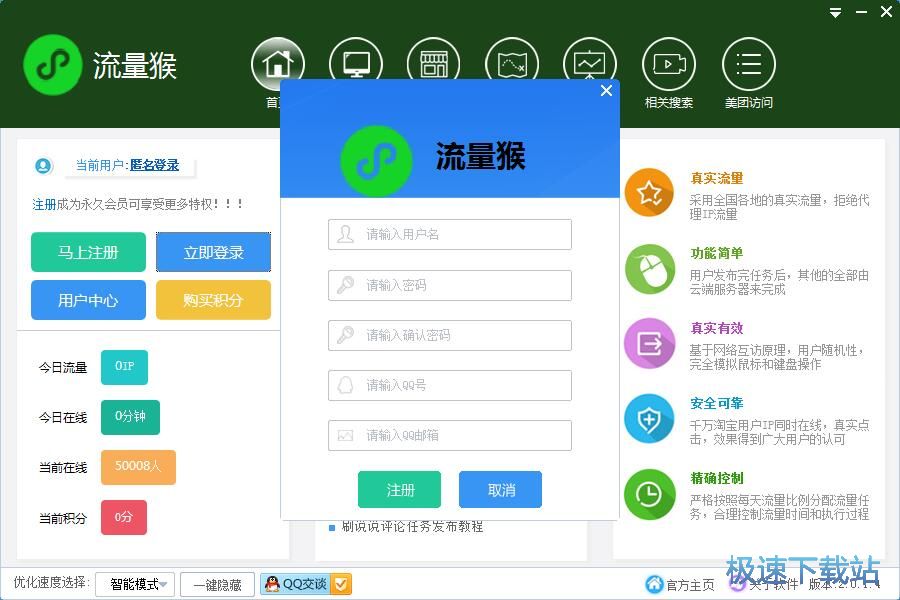Screen dimensions: 900x600
Task: Click the 功能简单 heading
Action: pyautogui.click(x=717, y=253)
